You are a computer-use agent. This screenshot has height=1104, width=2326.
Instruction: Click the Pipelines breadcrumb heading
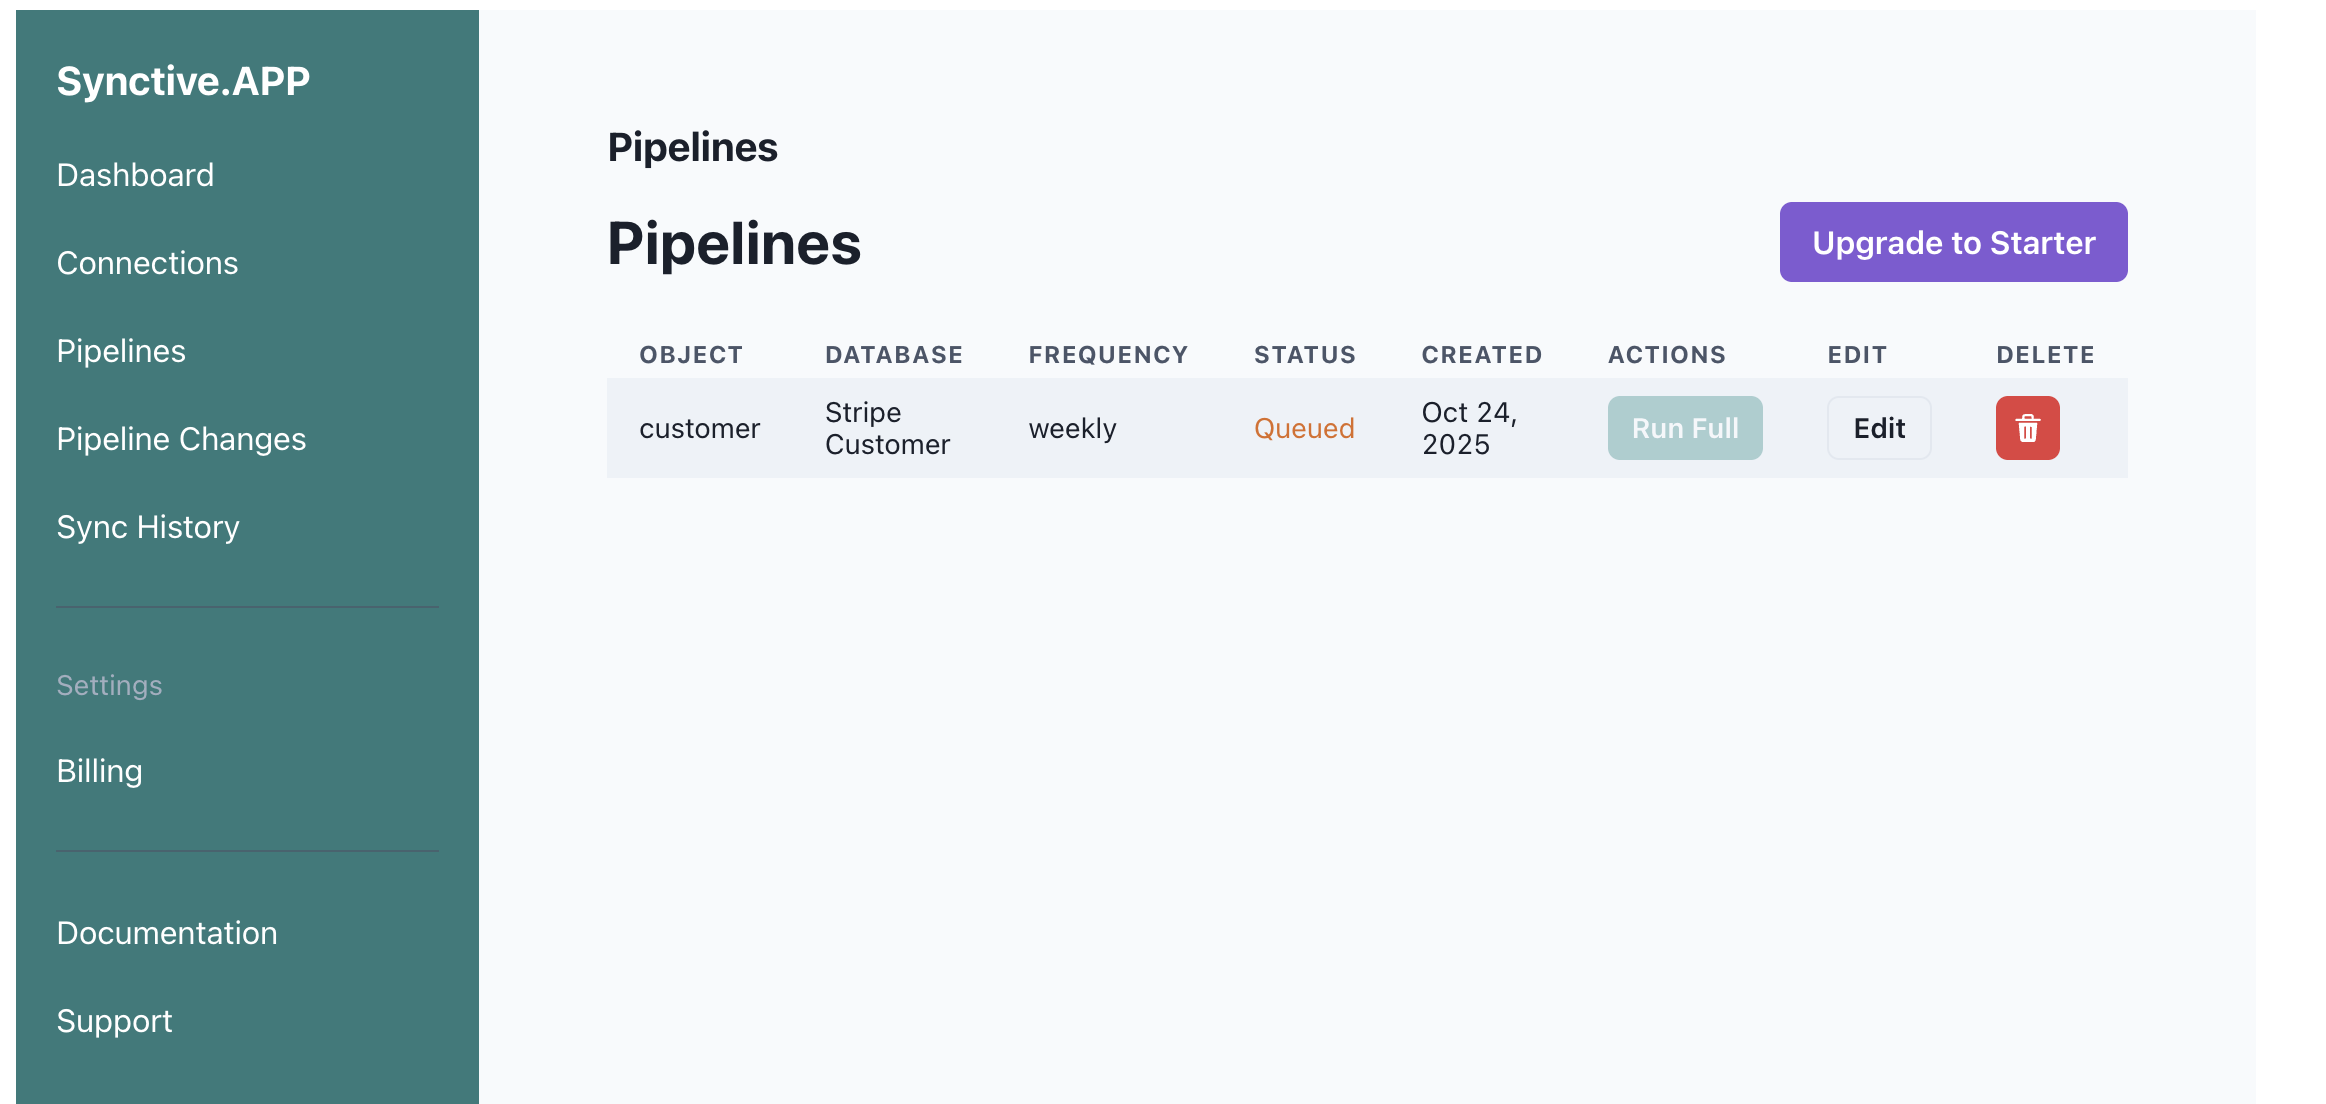[693, 146]
